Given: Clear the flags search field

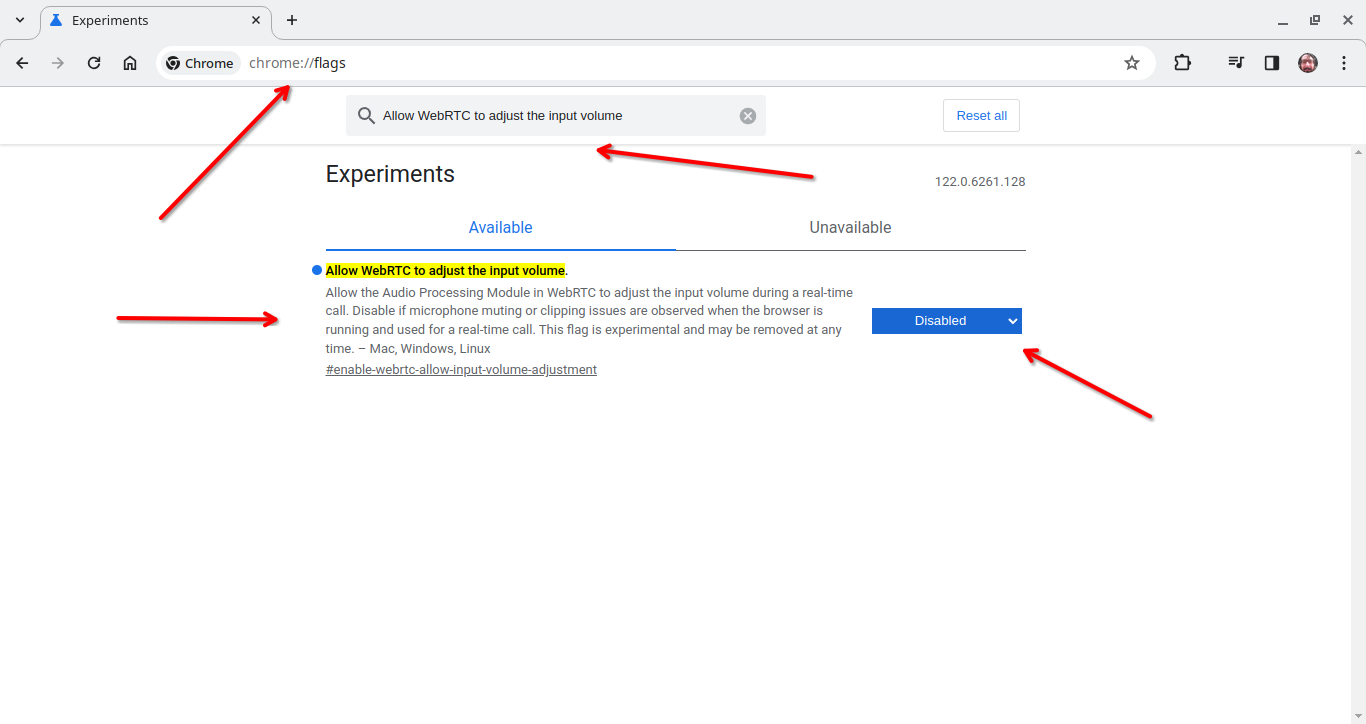Looking at the screenshot, I should click(x=747, y=116).
